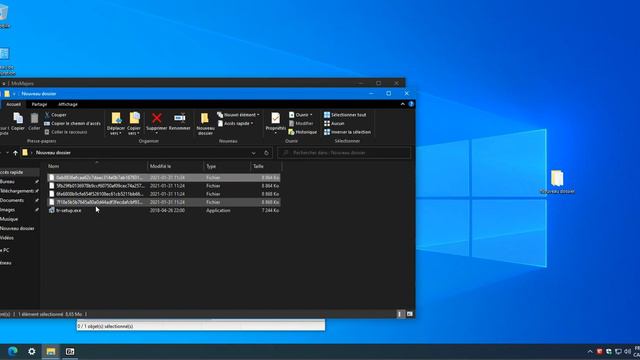Image resolution: width=640 pixels, height=360 pixels.
Task: Click Nouveau dossier in the address bar
Action: click(x=53, y=153)
